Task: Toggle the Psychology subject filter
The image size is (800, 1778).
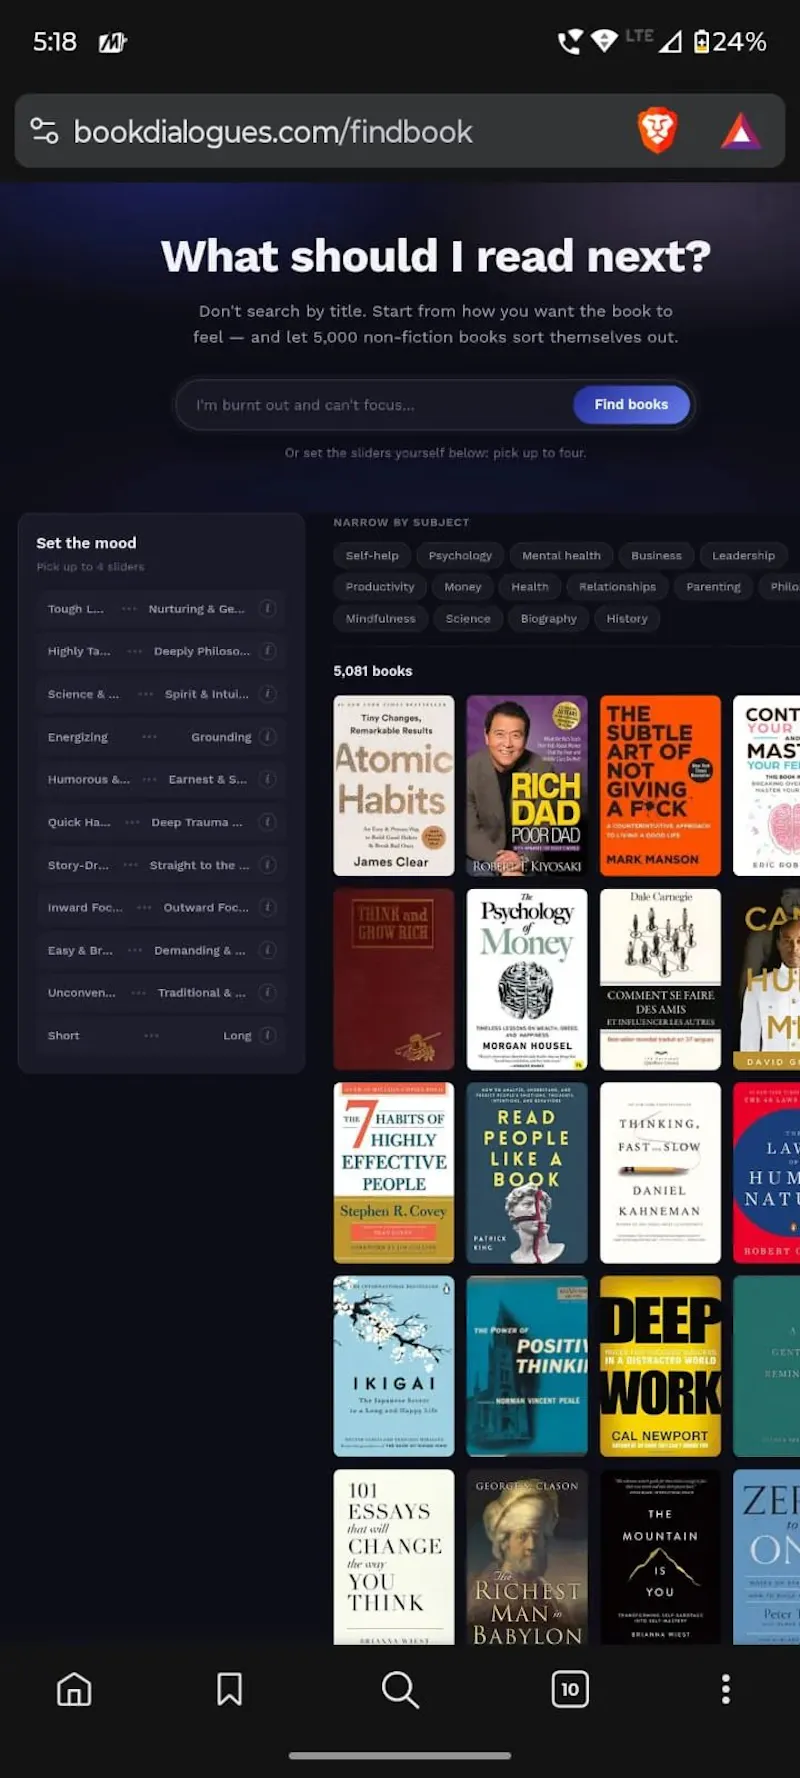Action: point(460,555)
